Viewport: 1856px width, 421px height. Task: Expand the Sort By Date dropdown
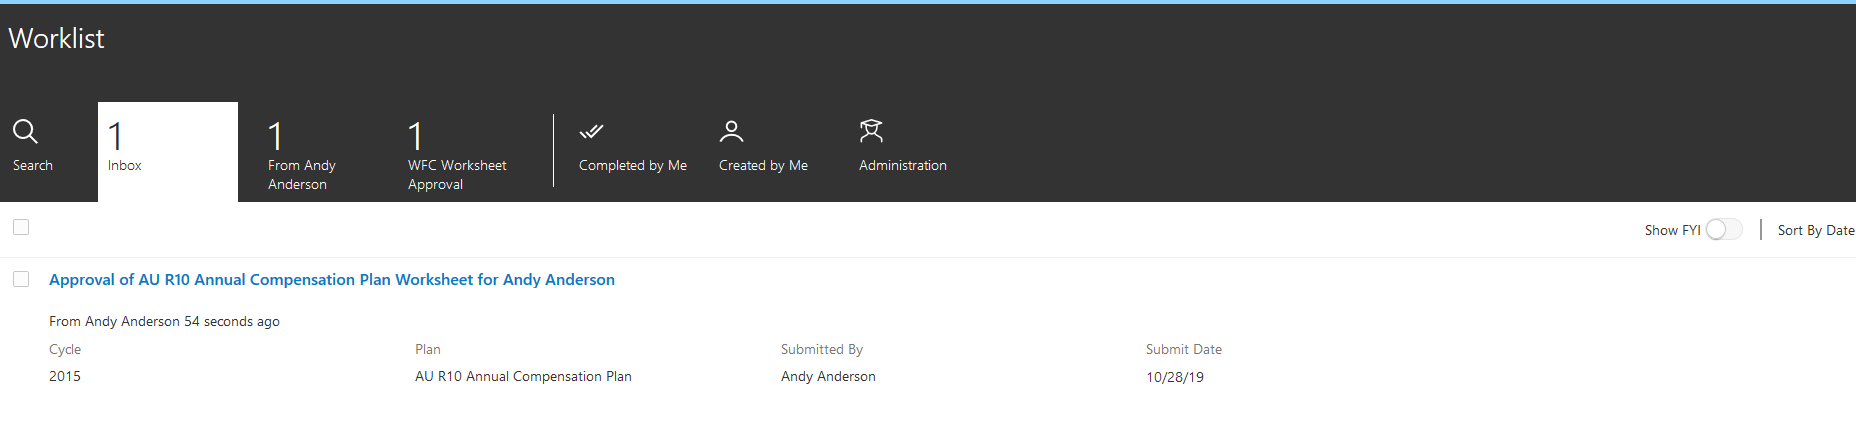click(1815, 231)
